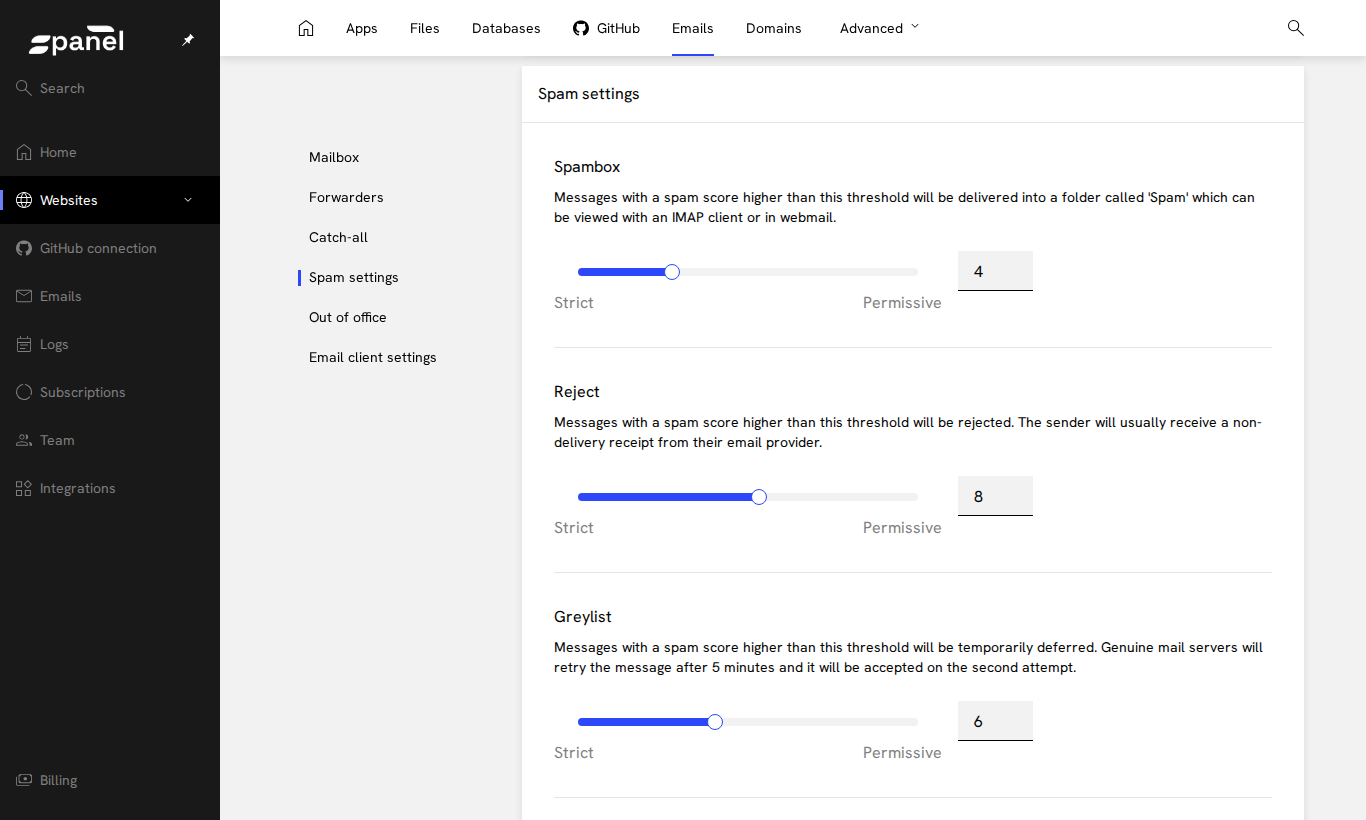Click the Spambox threshold slider handle

coord(672,272)
